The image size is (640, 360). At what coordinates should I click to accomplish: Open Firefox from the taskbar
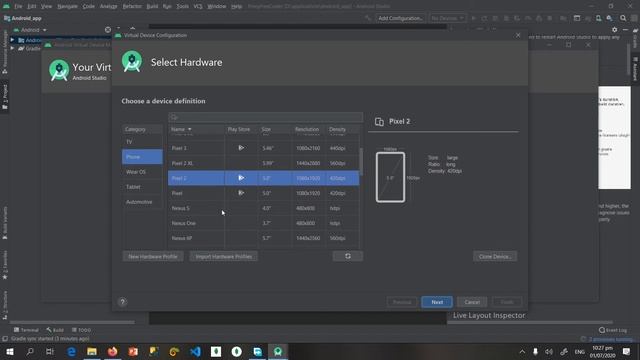113,351
